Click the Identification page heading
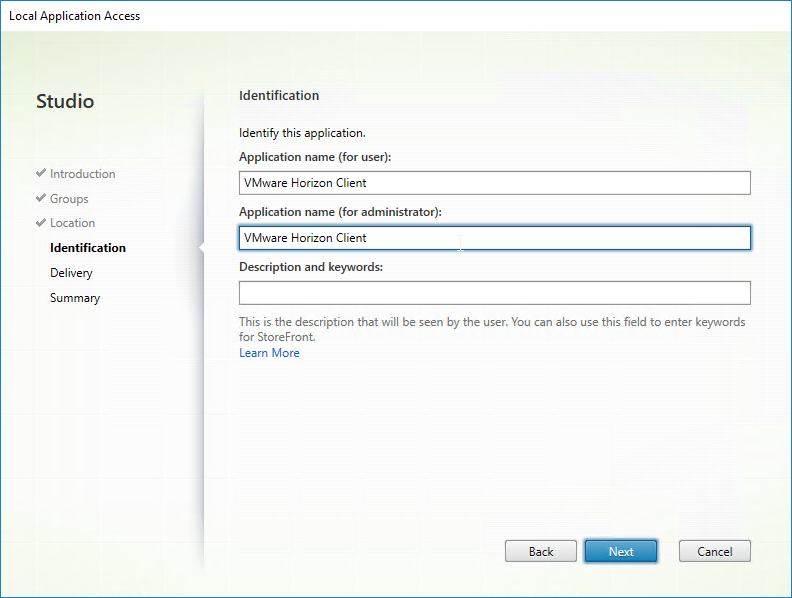The height and width of the screenshot is (598, 792). 279,95
